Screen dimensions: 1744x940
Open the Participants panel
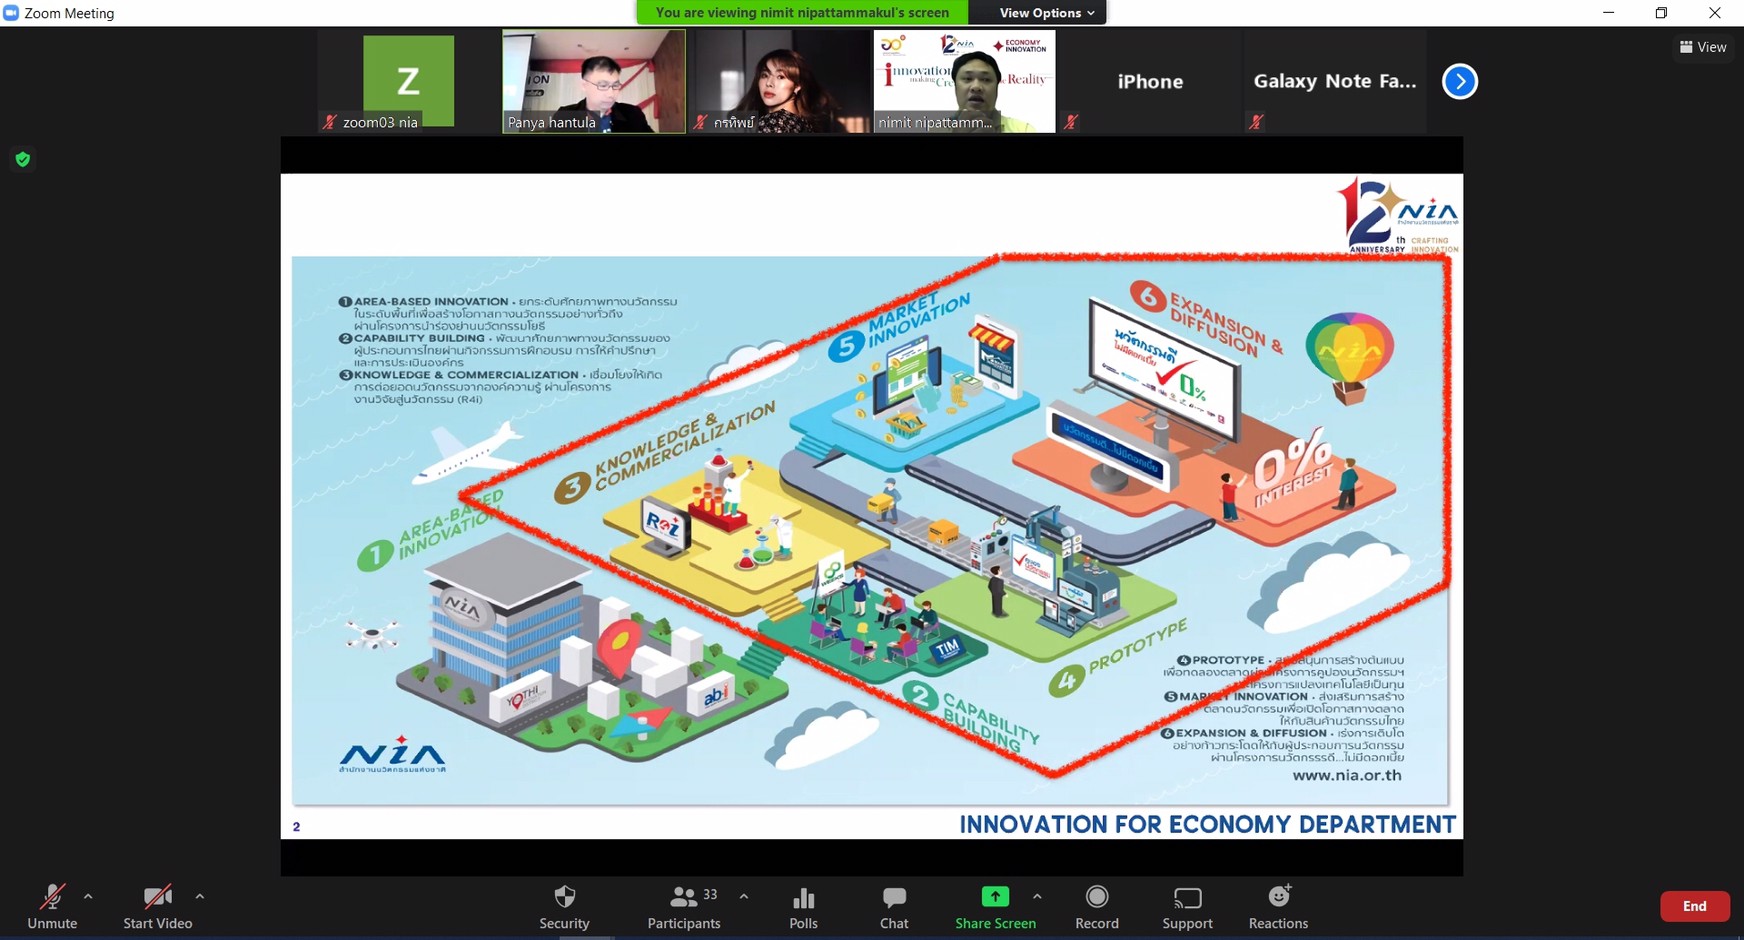point(684,906)
